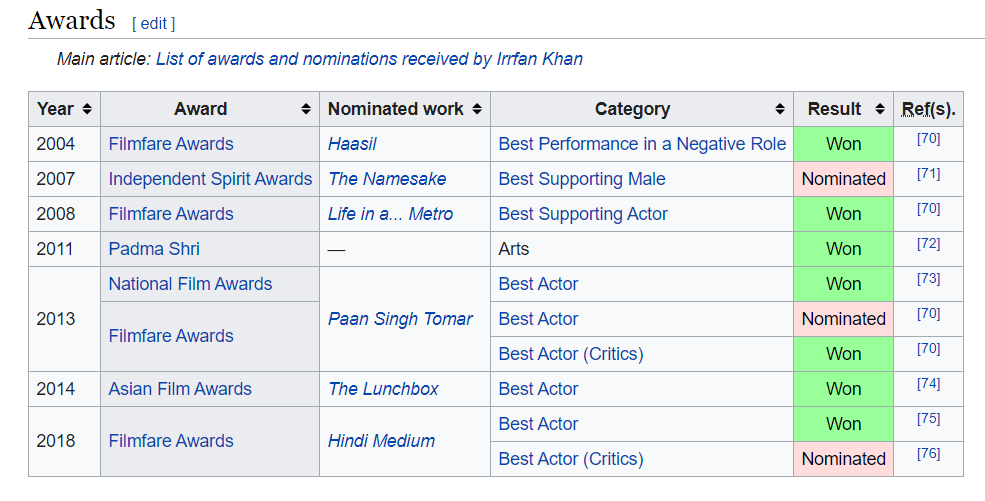
Task: Click the edit link beside Awards heading
Action: coord(153,23)
